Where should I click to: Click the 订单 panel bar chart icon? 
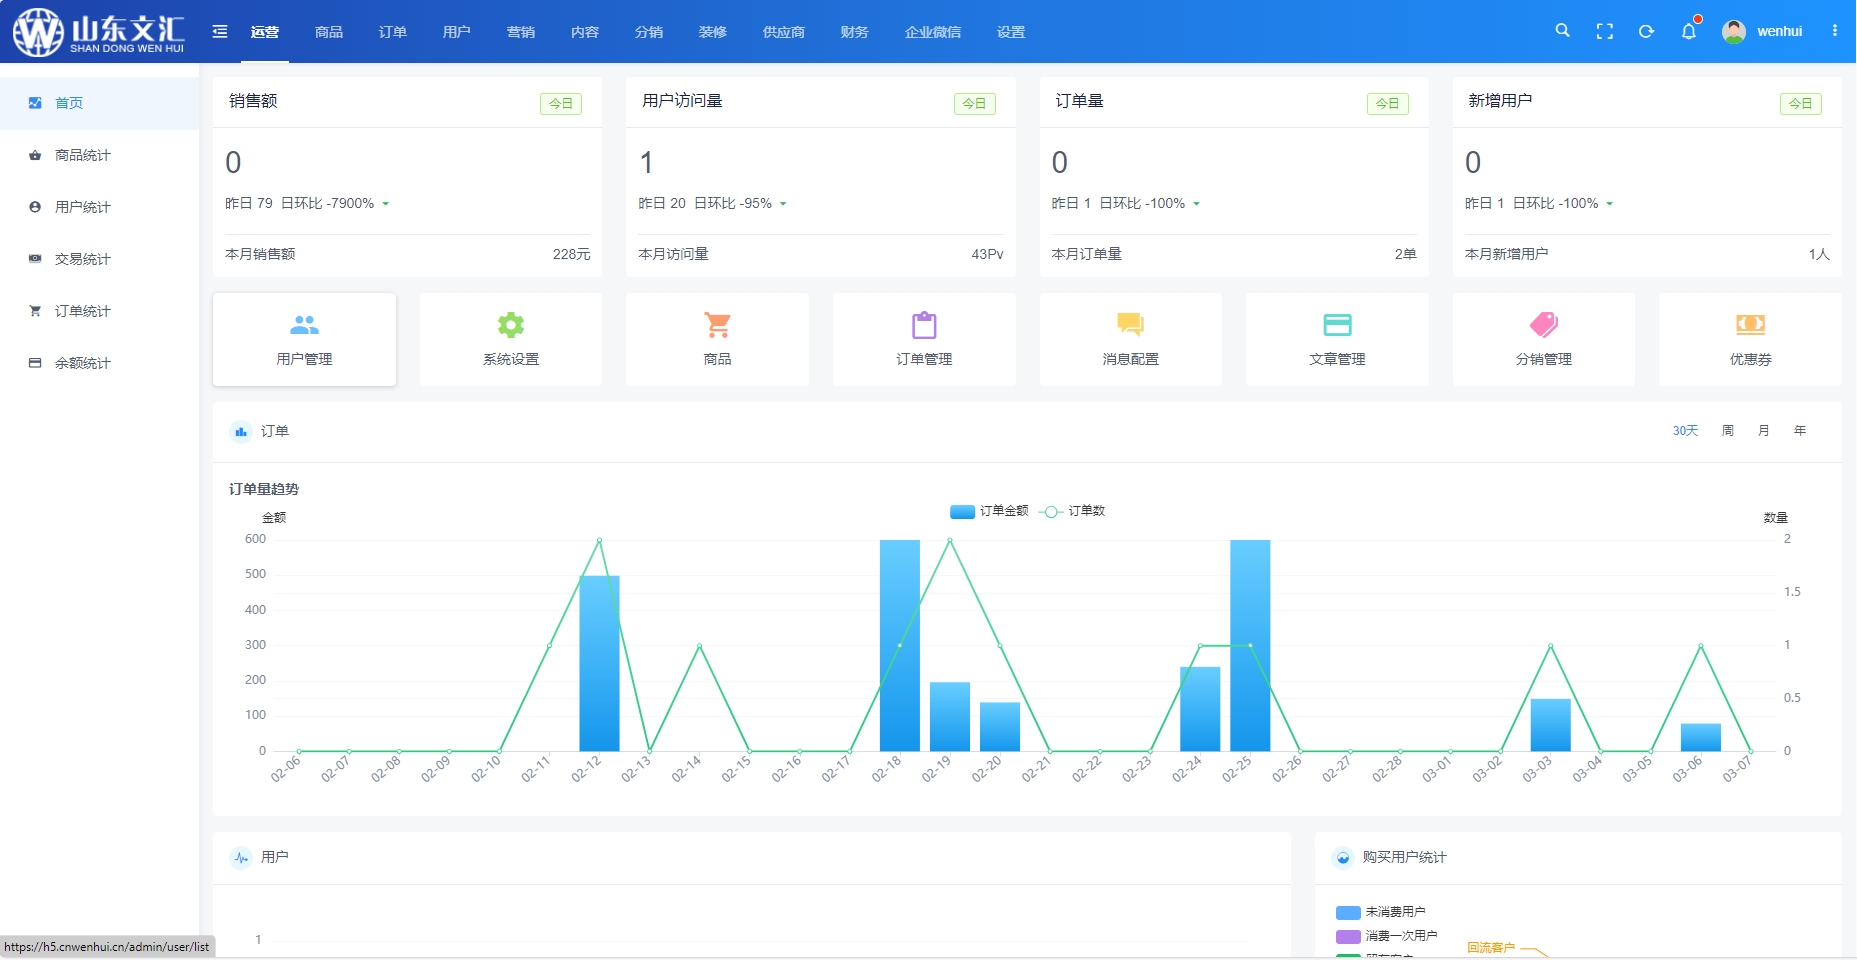pyautogui.click(x=241, y=432)
